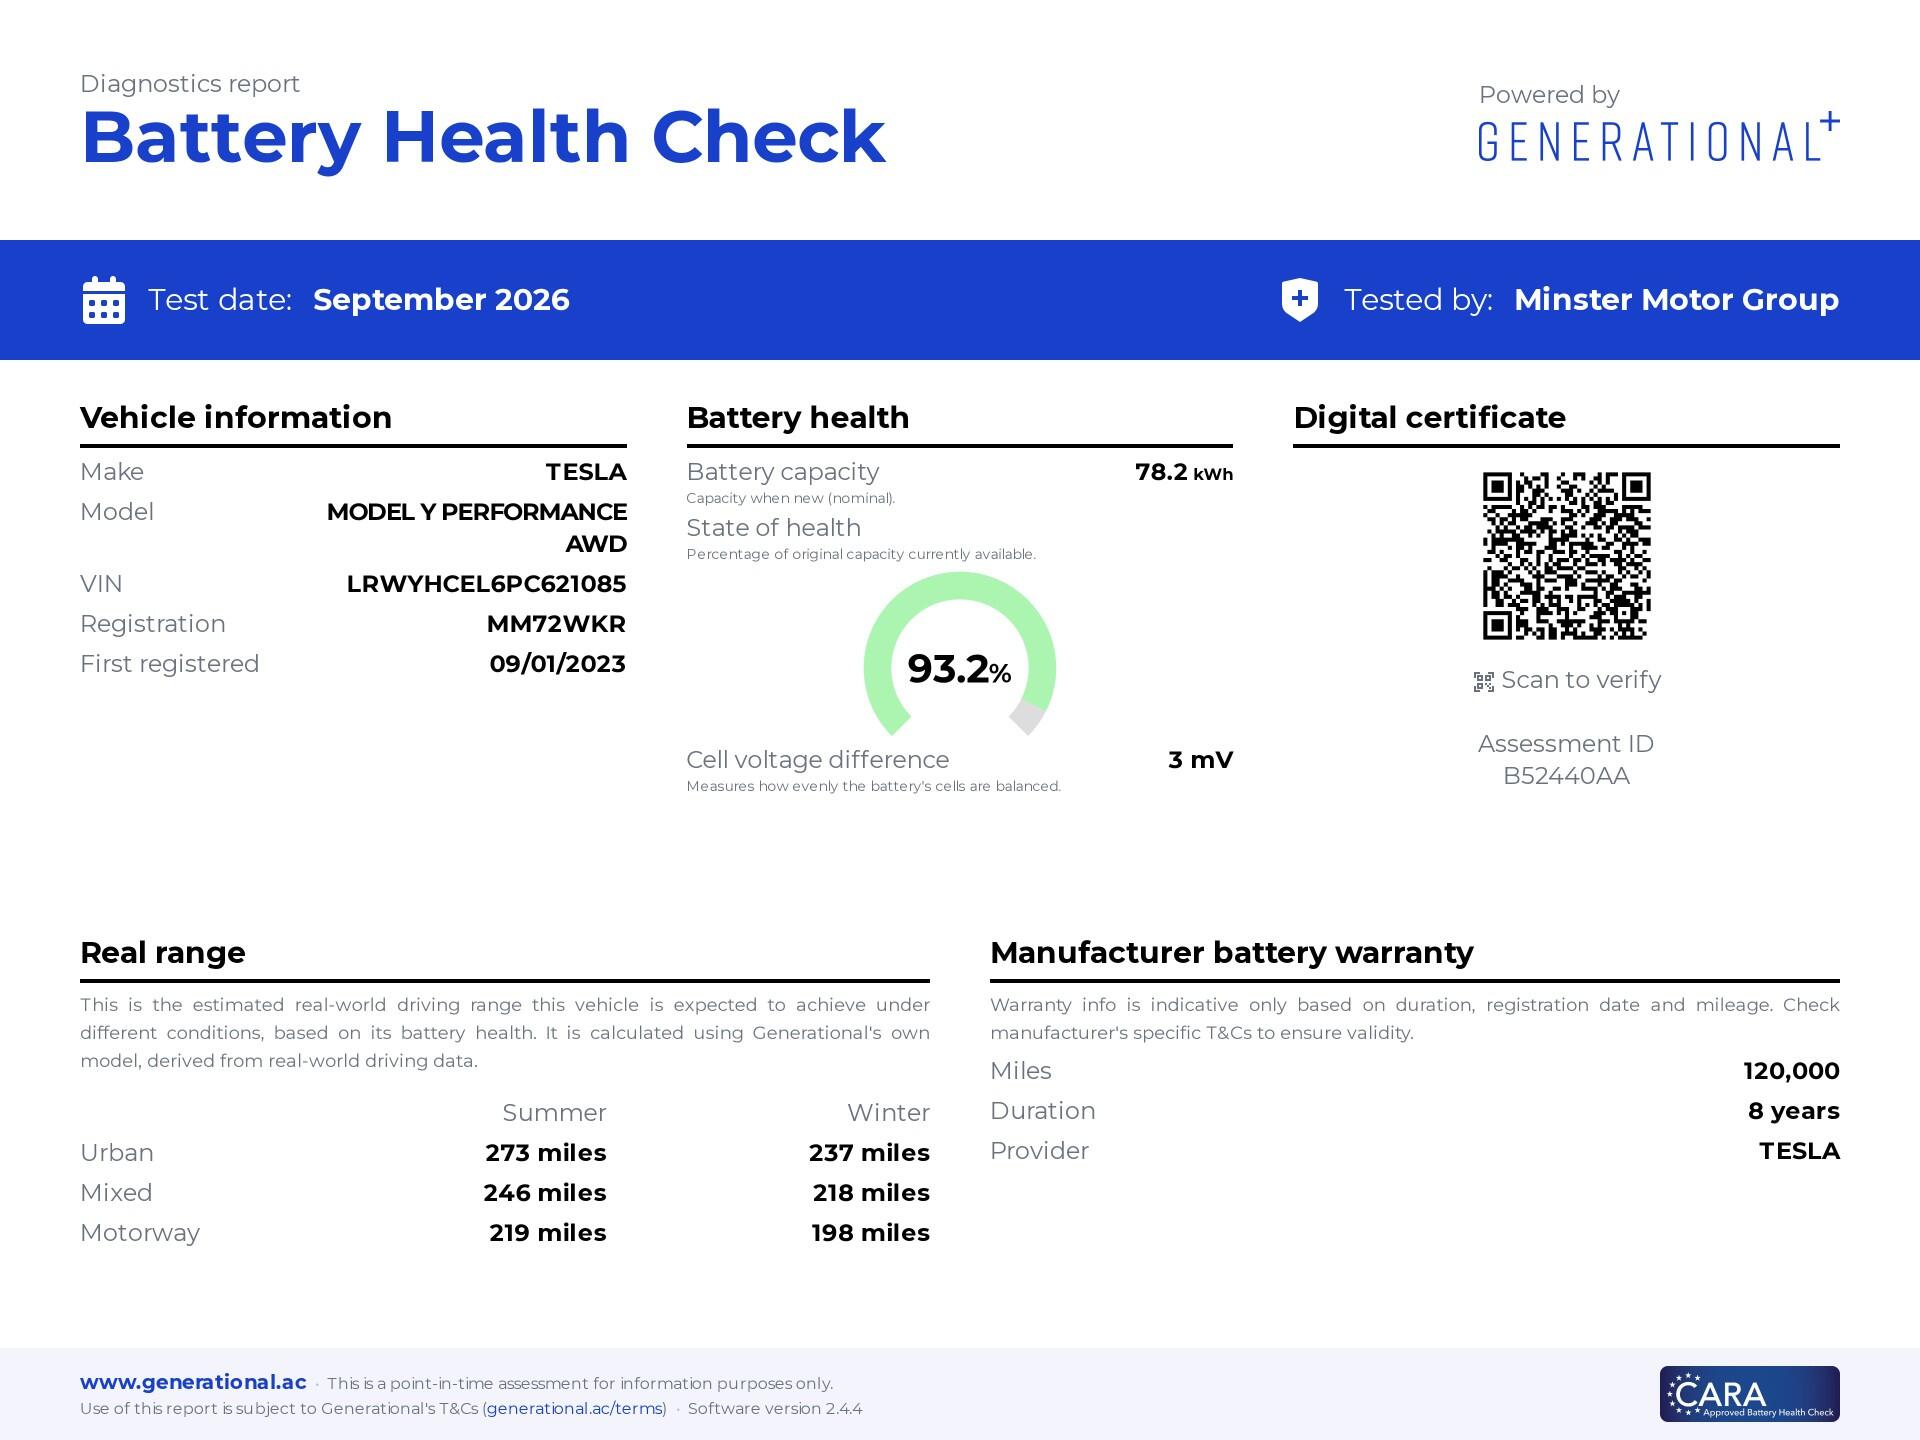The width and height of the screenshot is (1920, 1440).
Task: Click the 'Winter' column header
Action: [x=888, y=1113]
